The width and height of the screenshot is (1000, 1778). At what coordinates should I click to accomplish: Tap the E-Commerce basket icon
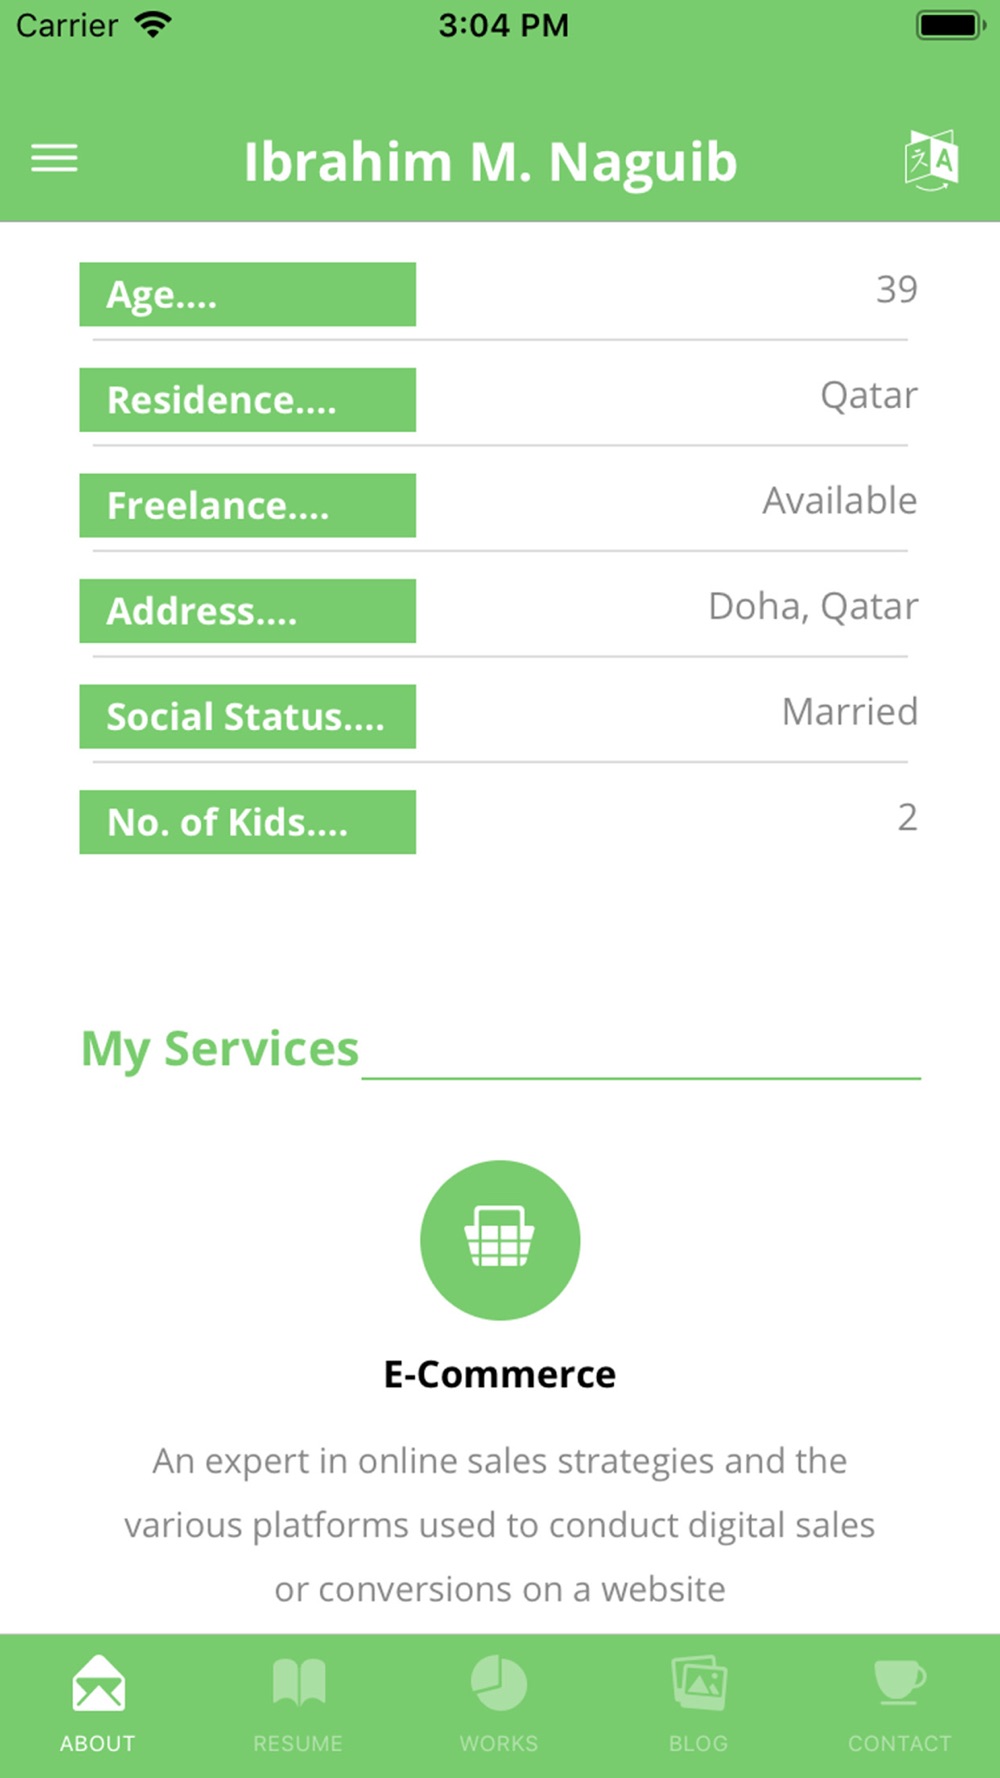point(500,1240)
